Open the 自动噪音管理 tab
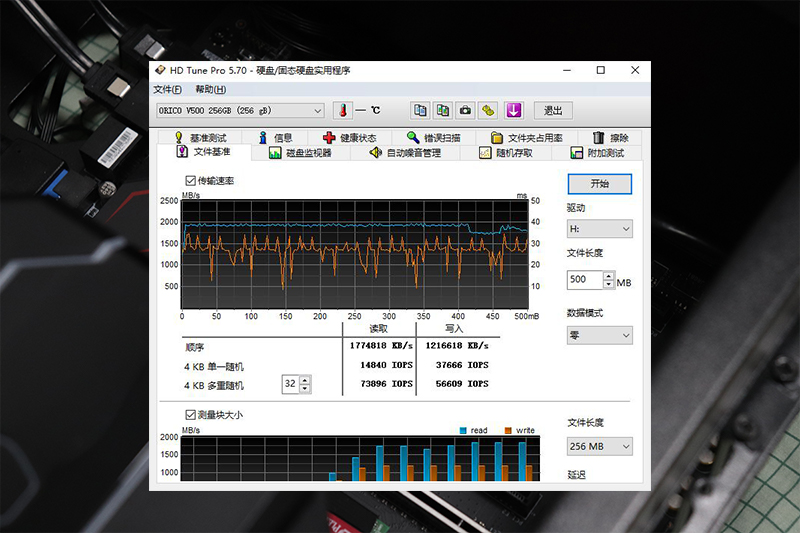Screen dimensions: 800x533 click(406, 153)
